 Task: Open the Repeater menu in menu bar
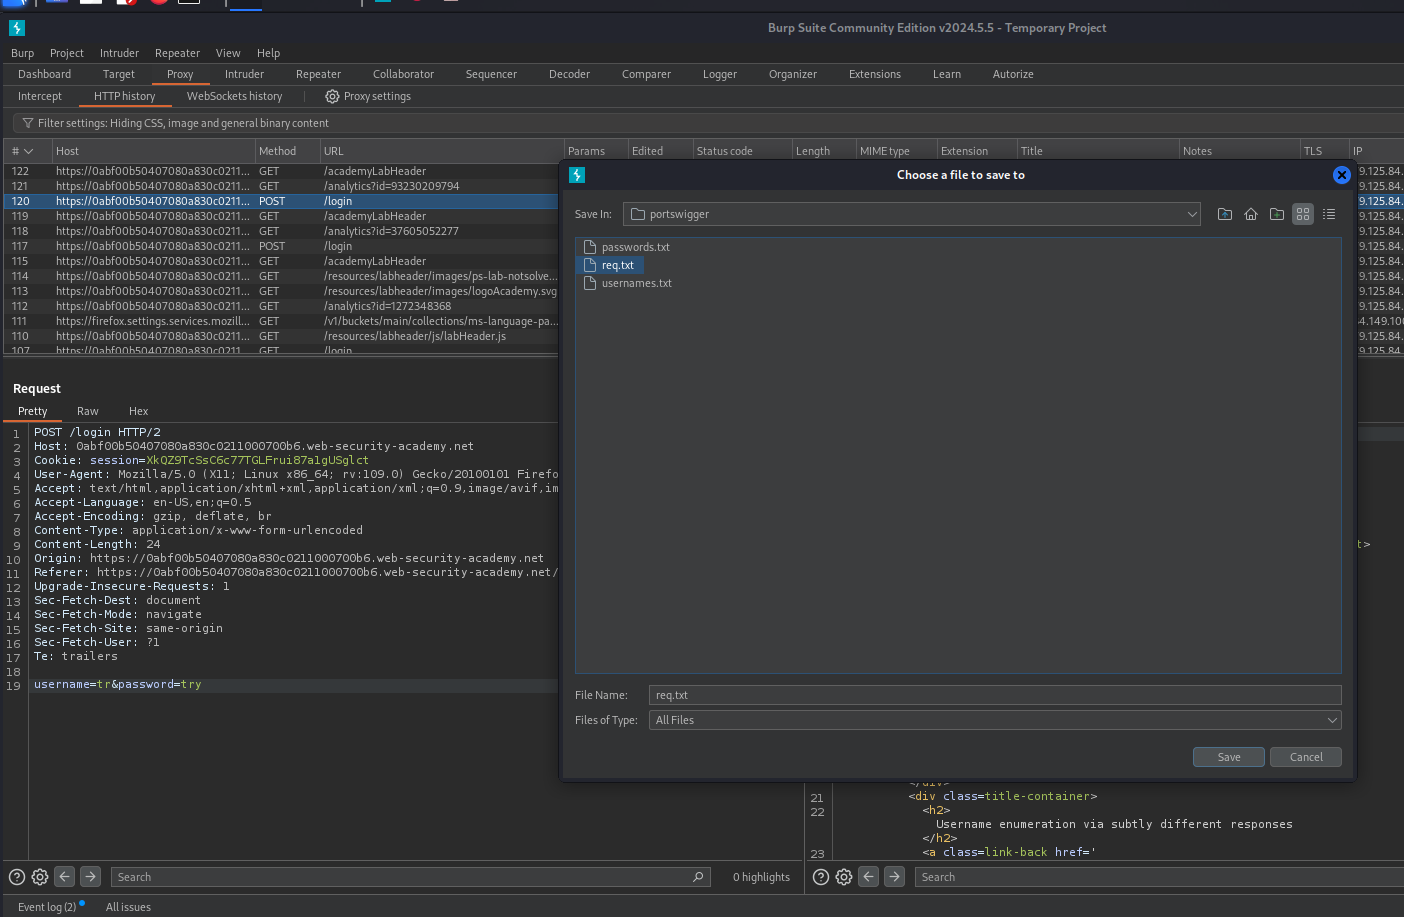pos(177,53)
